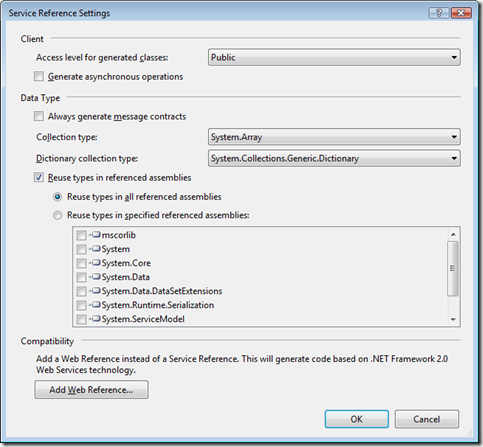Click the System.Core label text
This screenshot has width=483, height=447.
coord(126,263)
